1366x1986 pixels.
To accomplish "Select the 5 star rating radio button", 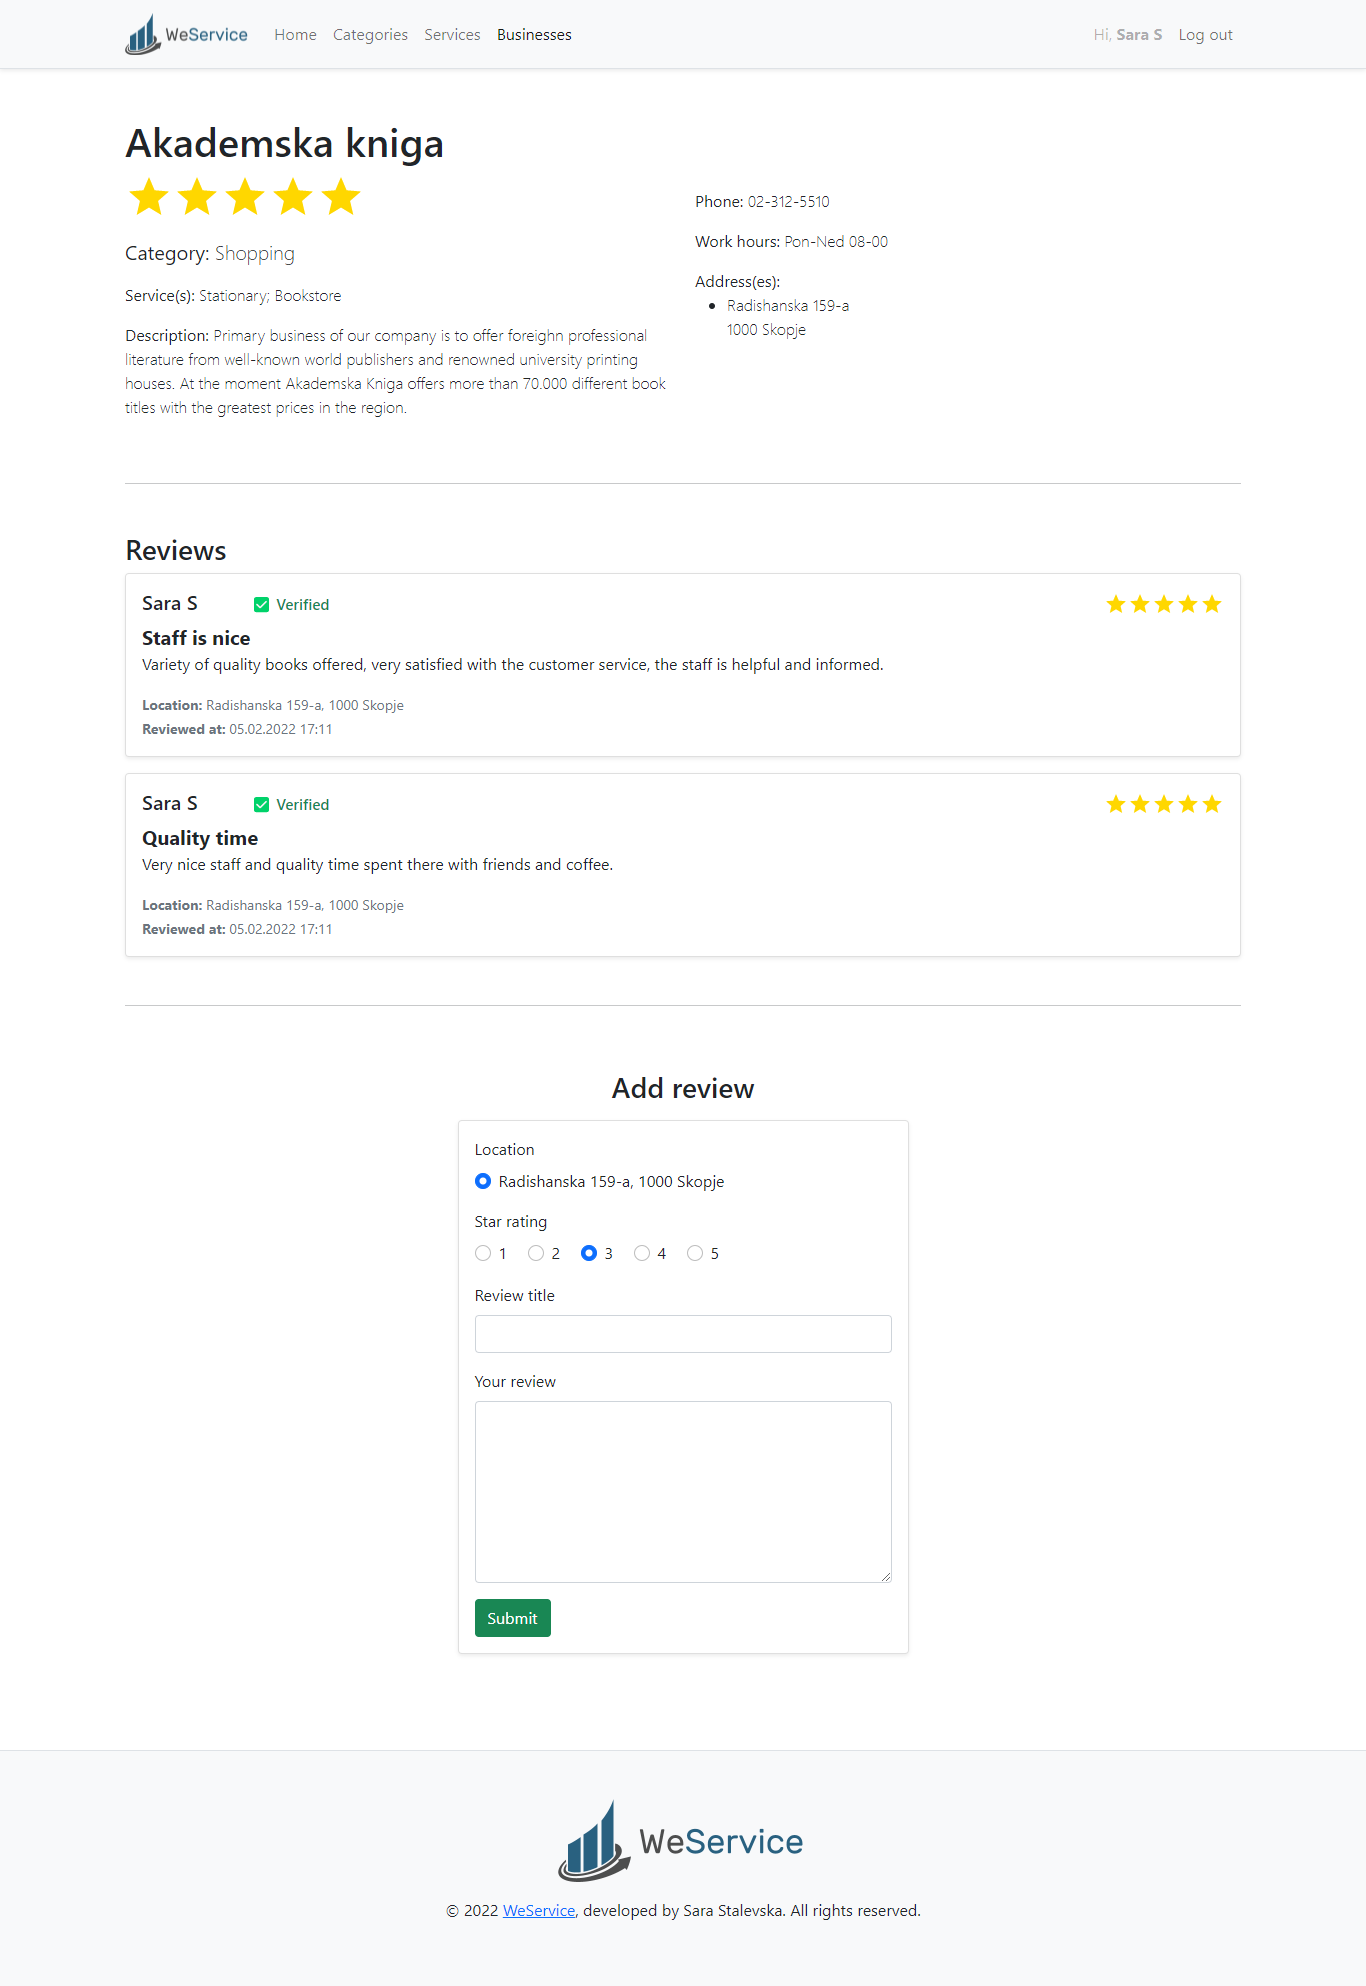I will (x=695, y=1254).
